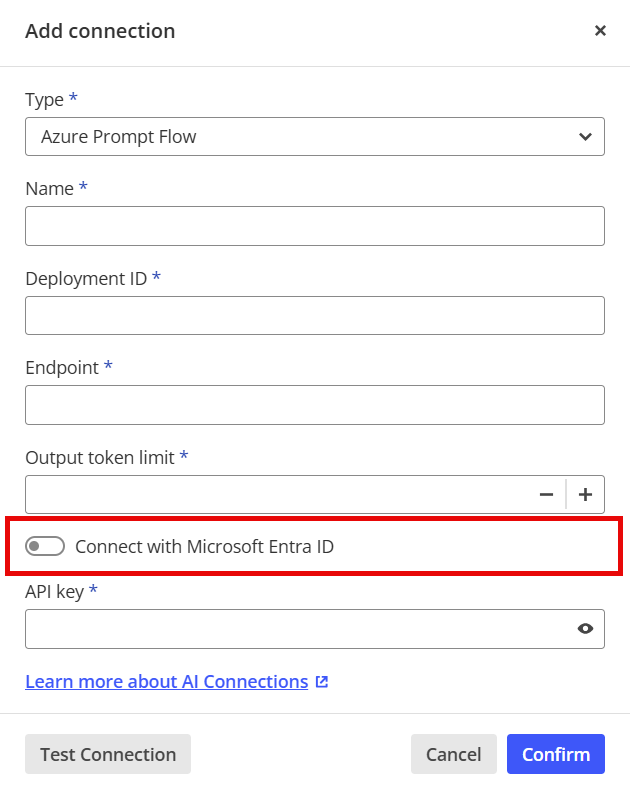Select the Output token limit number field

(x=281, y=494)
